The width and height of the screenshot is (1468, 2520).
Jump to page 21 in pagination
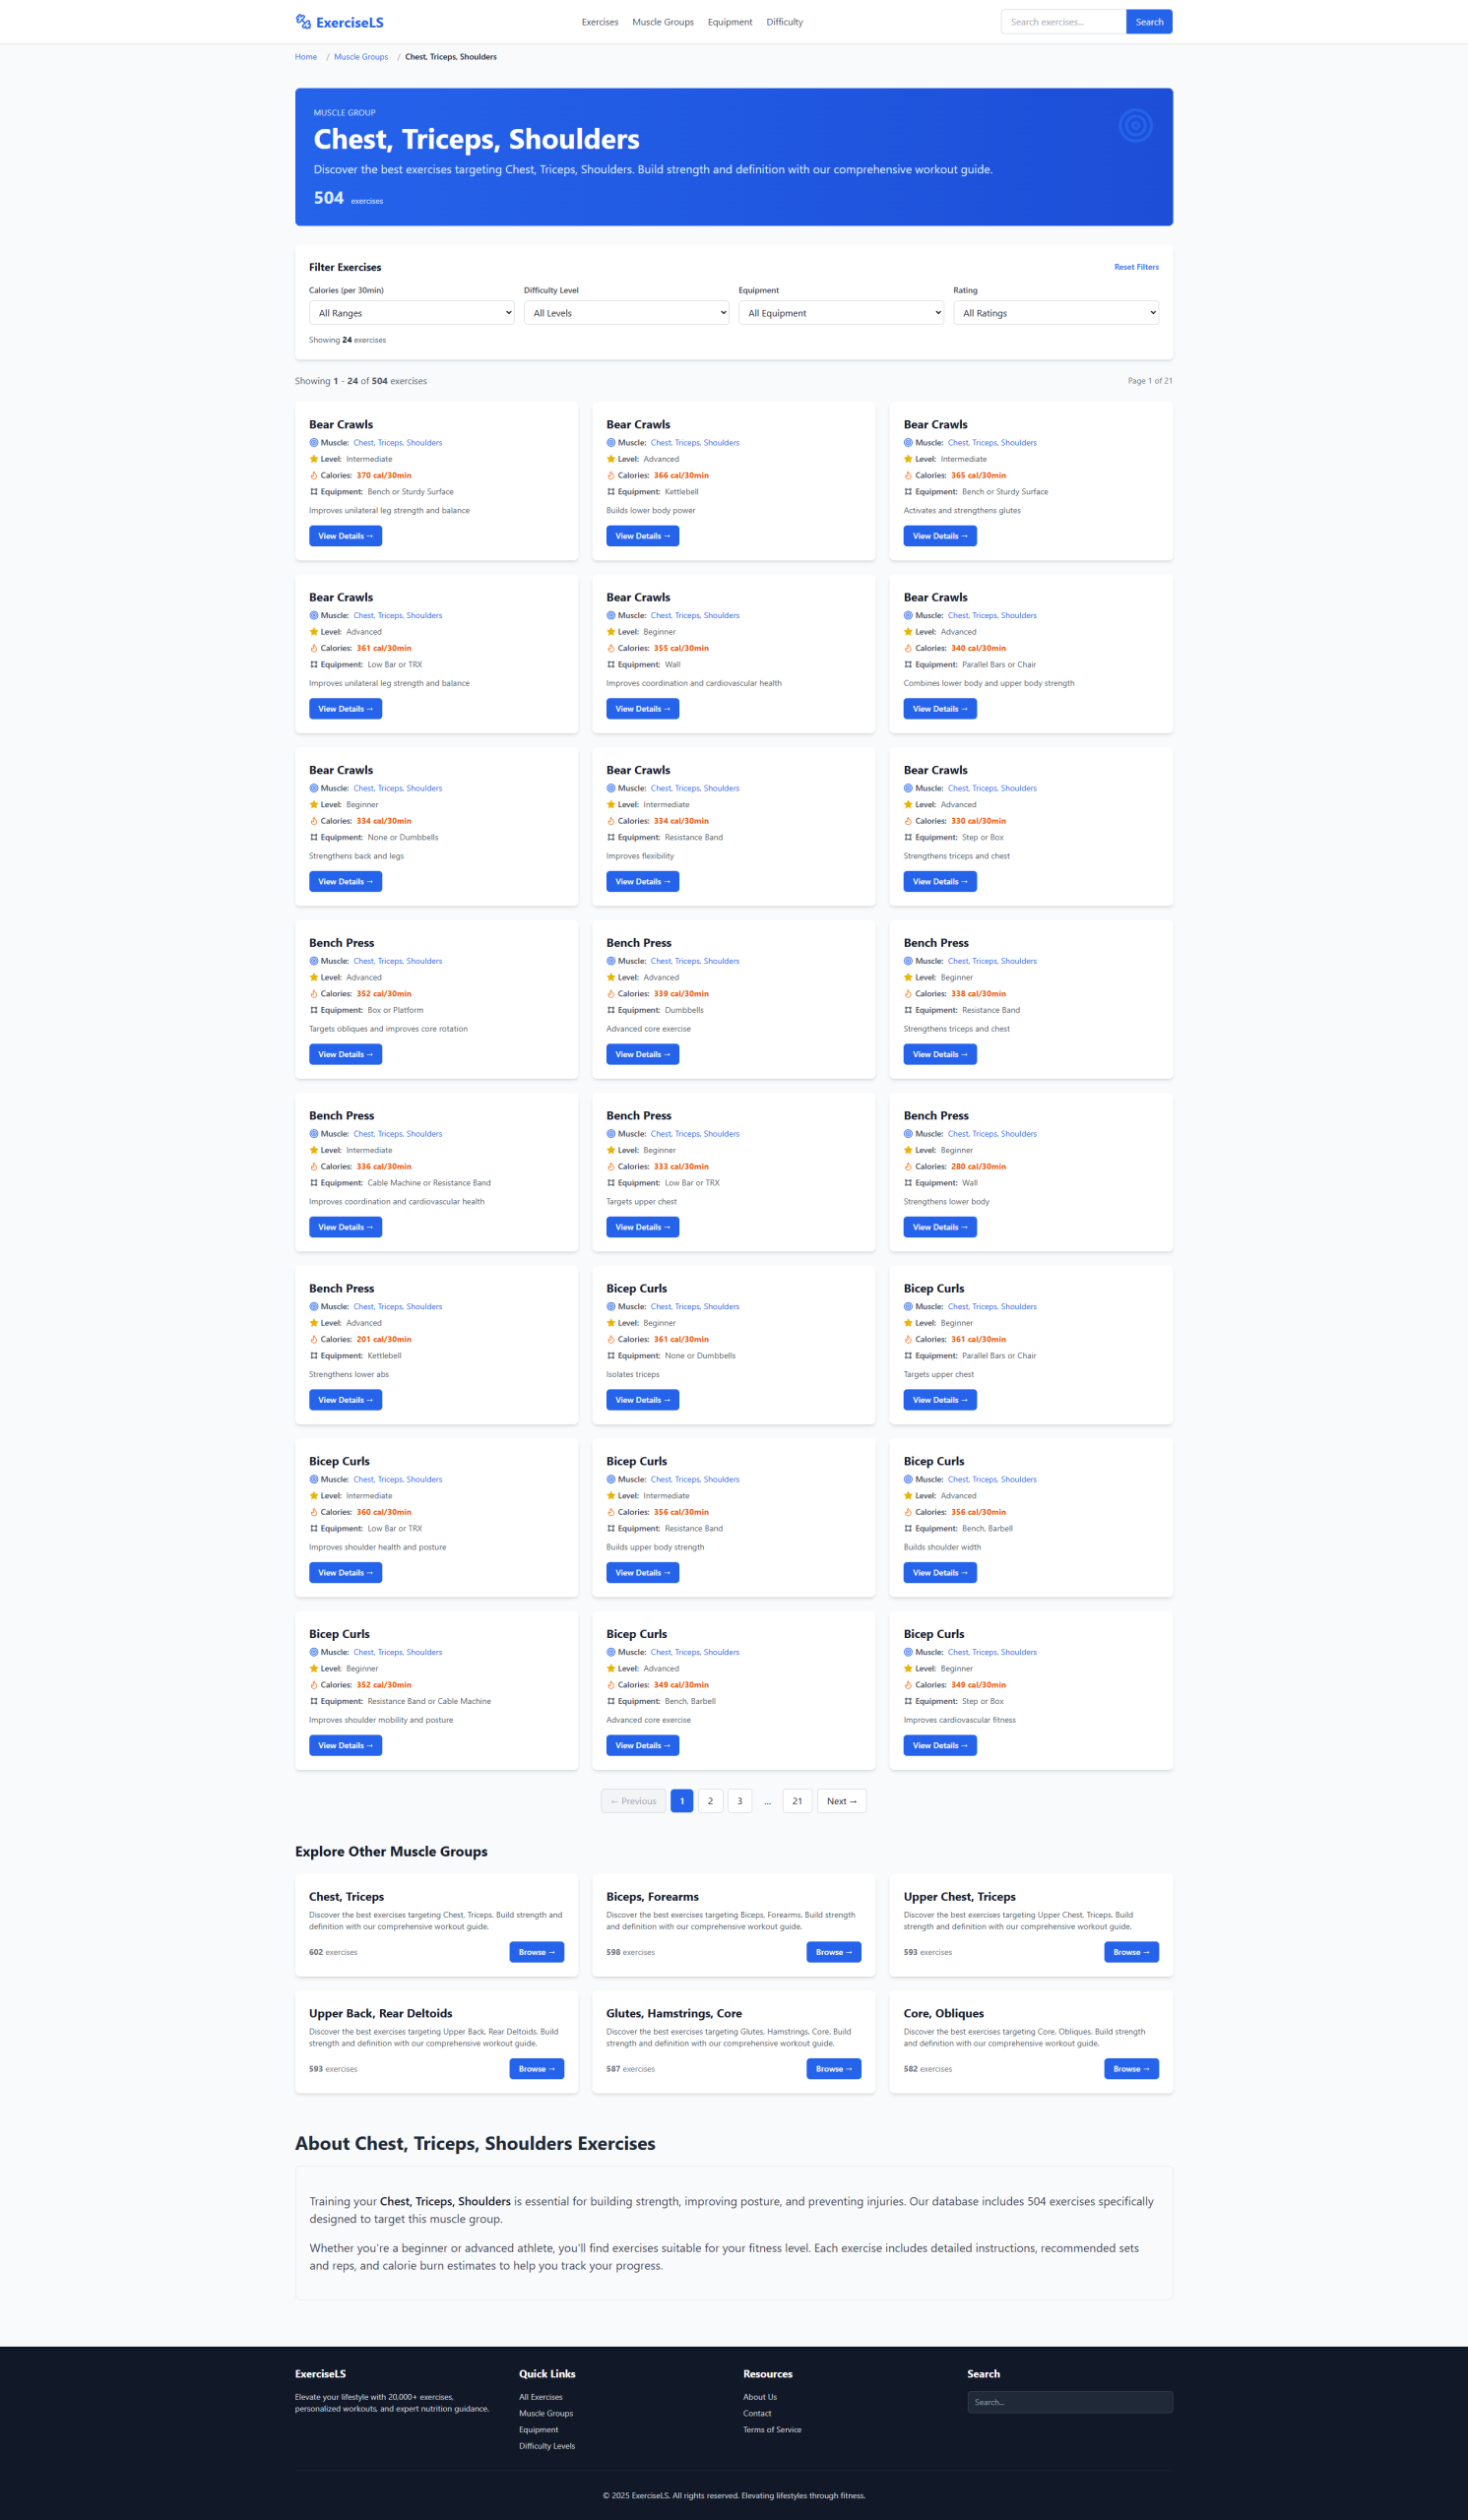click(797, 1801)
